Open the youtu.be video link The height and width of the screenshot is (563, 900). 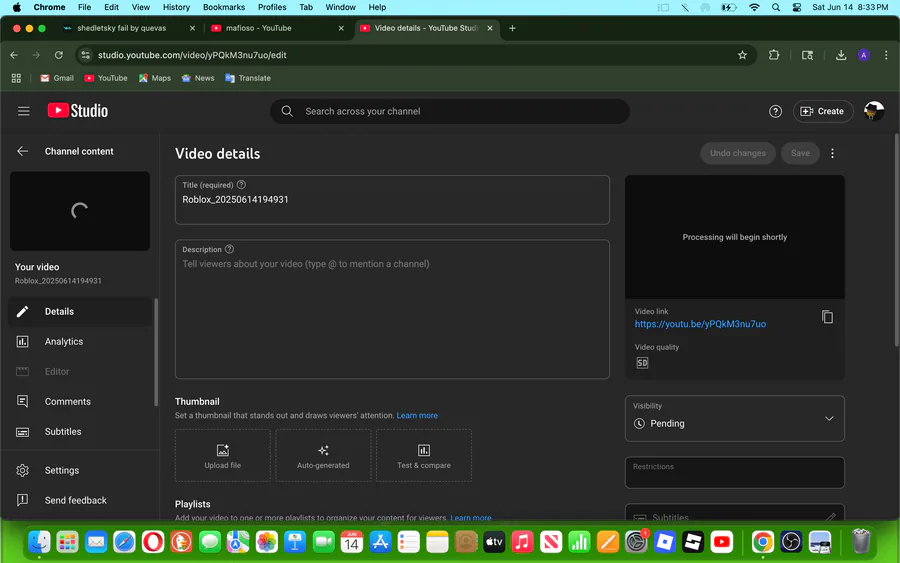tap(700, 324)
